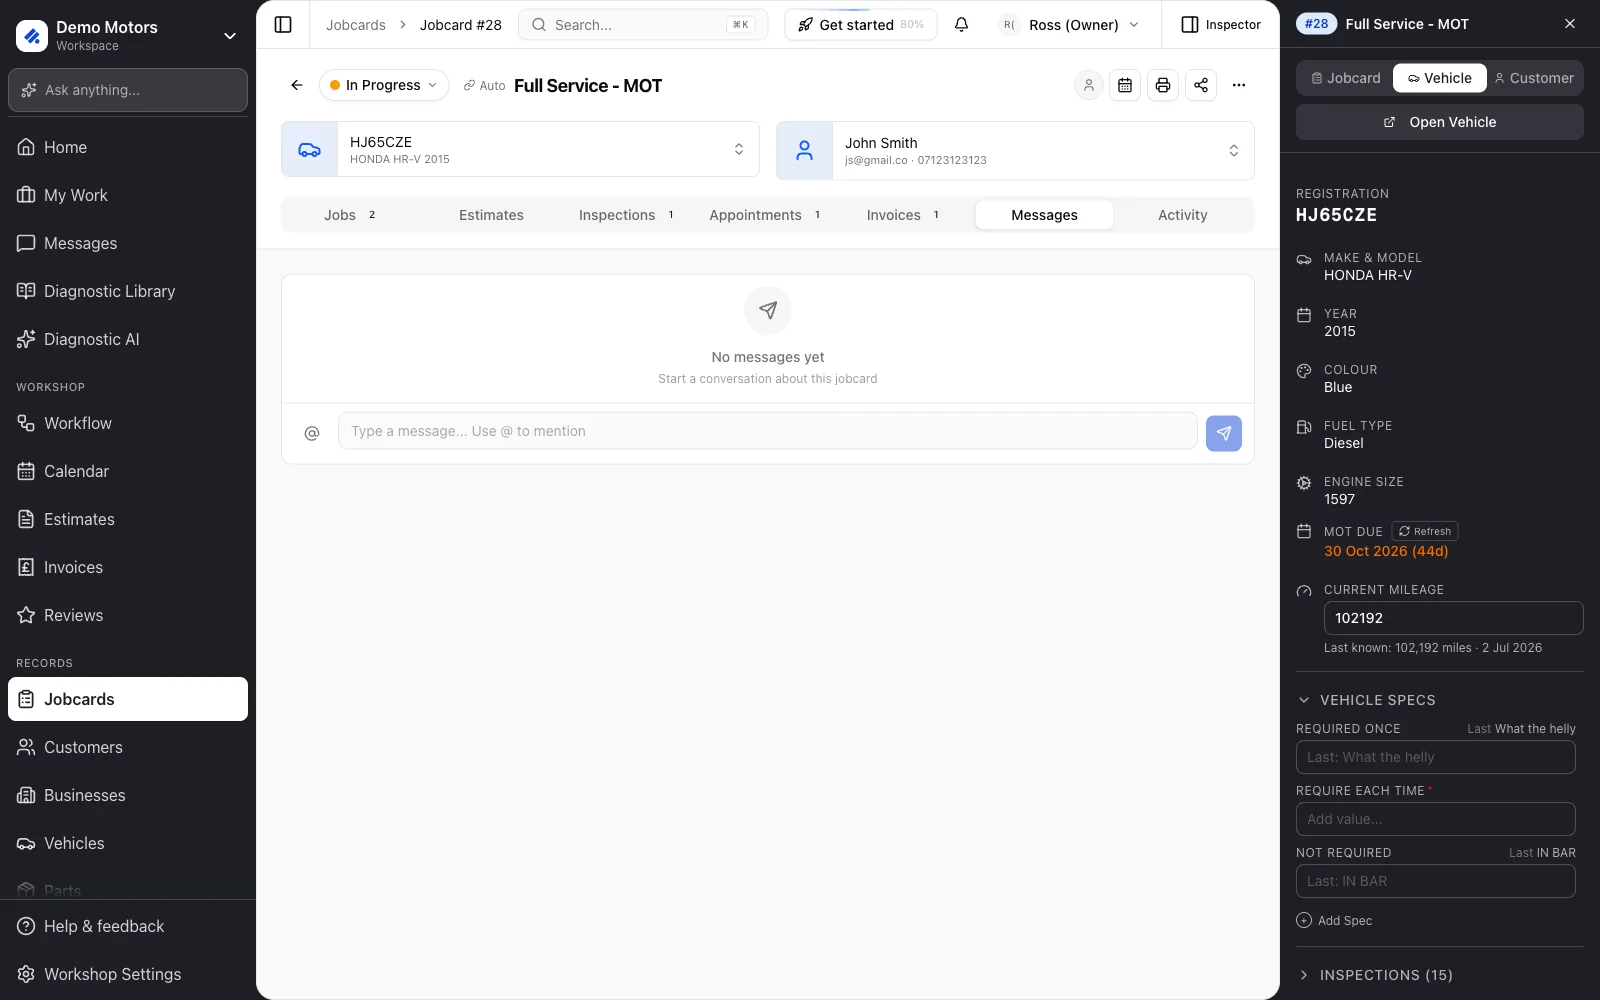Click the @ mention icon
The width and height of the screenshot is (1600, 1000).
(x=312, y=433)
